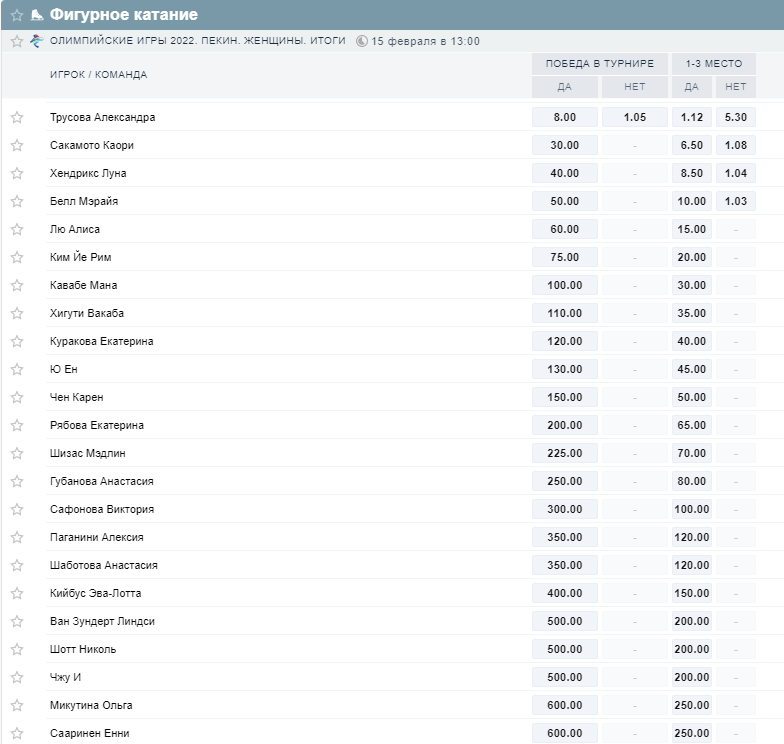
Task: Favorite the Olympic Games 2022 event star
Action: [x=16, y=41]
